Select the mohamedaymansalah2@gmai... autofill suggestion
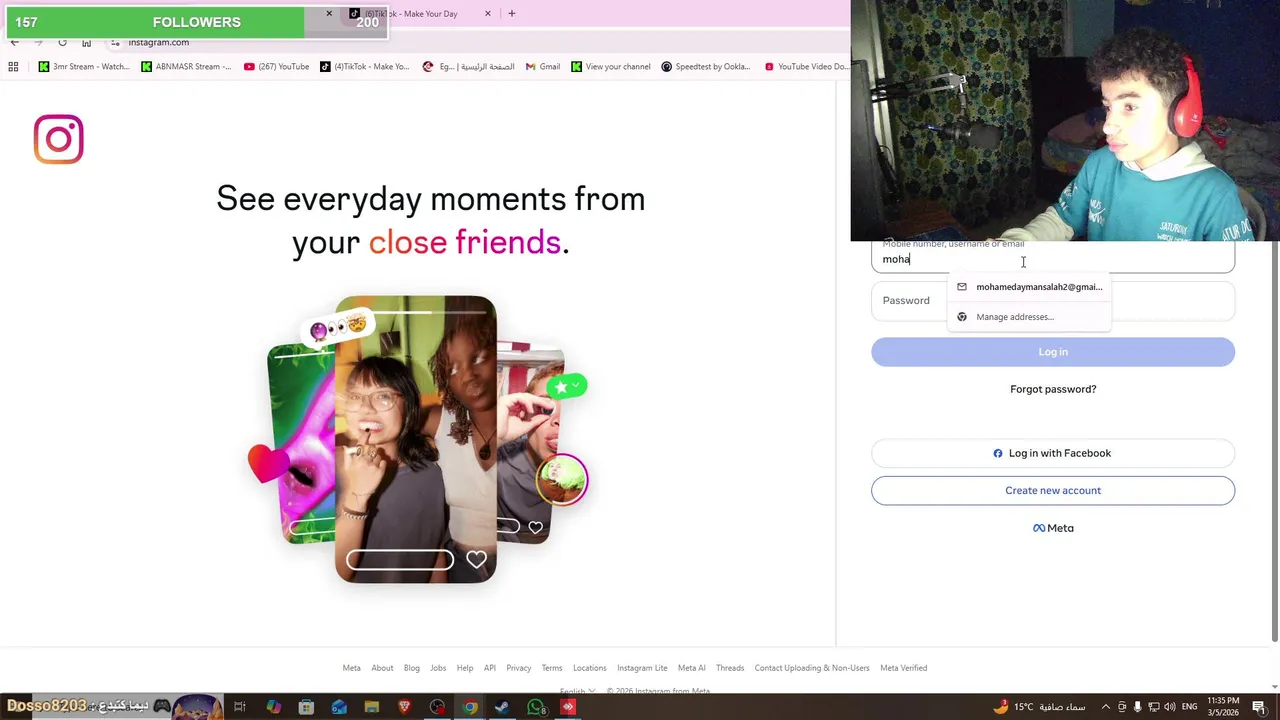Viewport: 1280px width, 720px height. 1029,287
